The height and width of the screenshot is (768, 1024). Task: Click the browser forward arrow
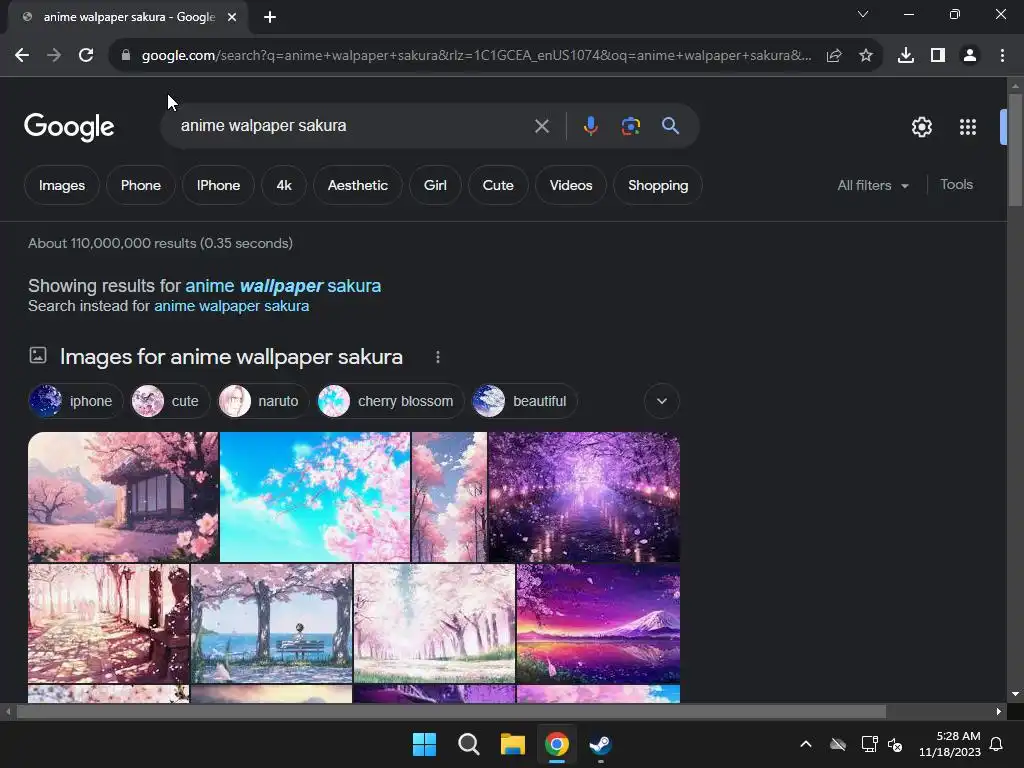tap(54, 56)
